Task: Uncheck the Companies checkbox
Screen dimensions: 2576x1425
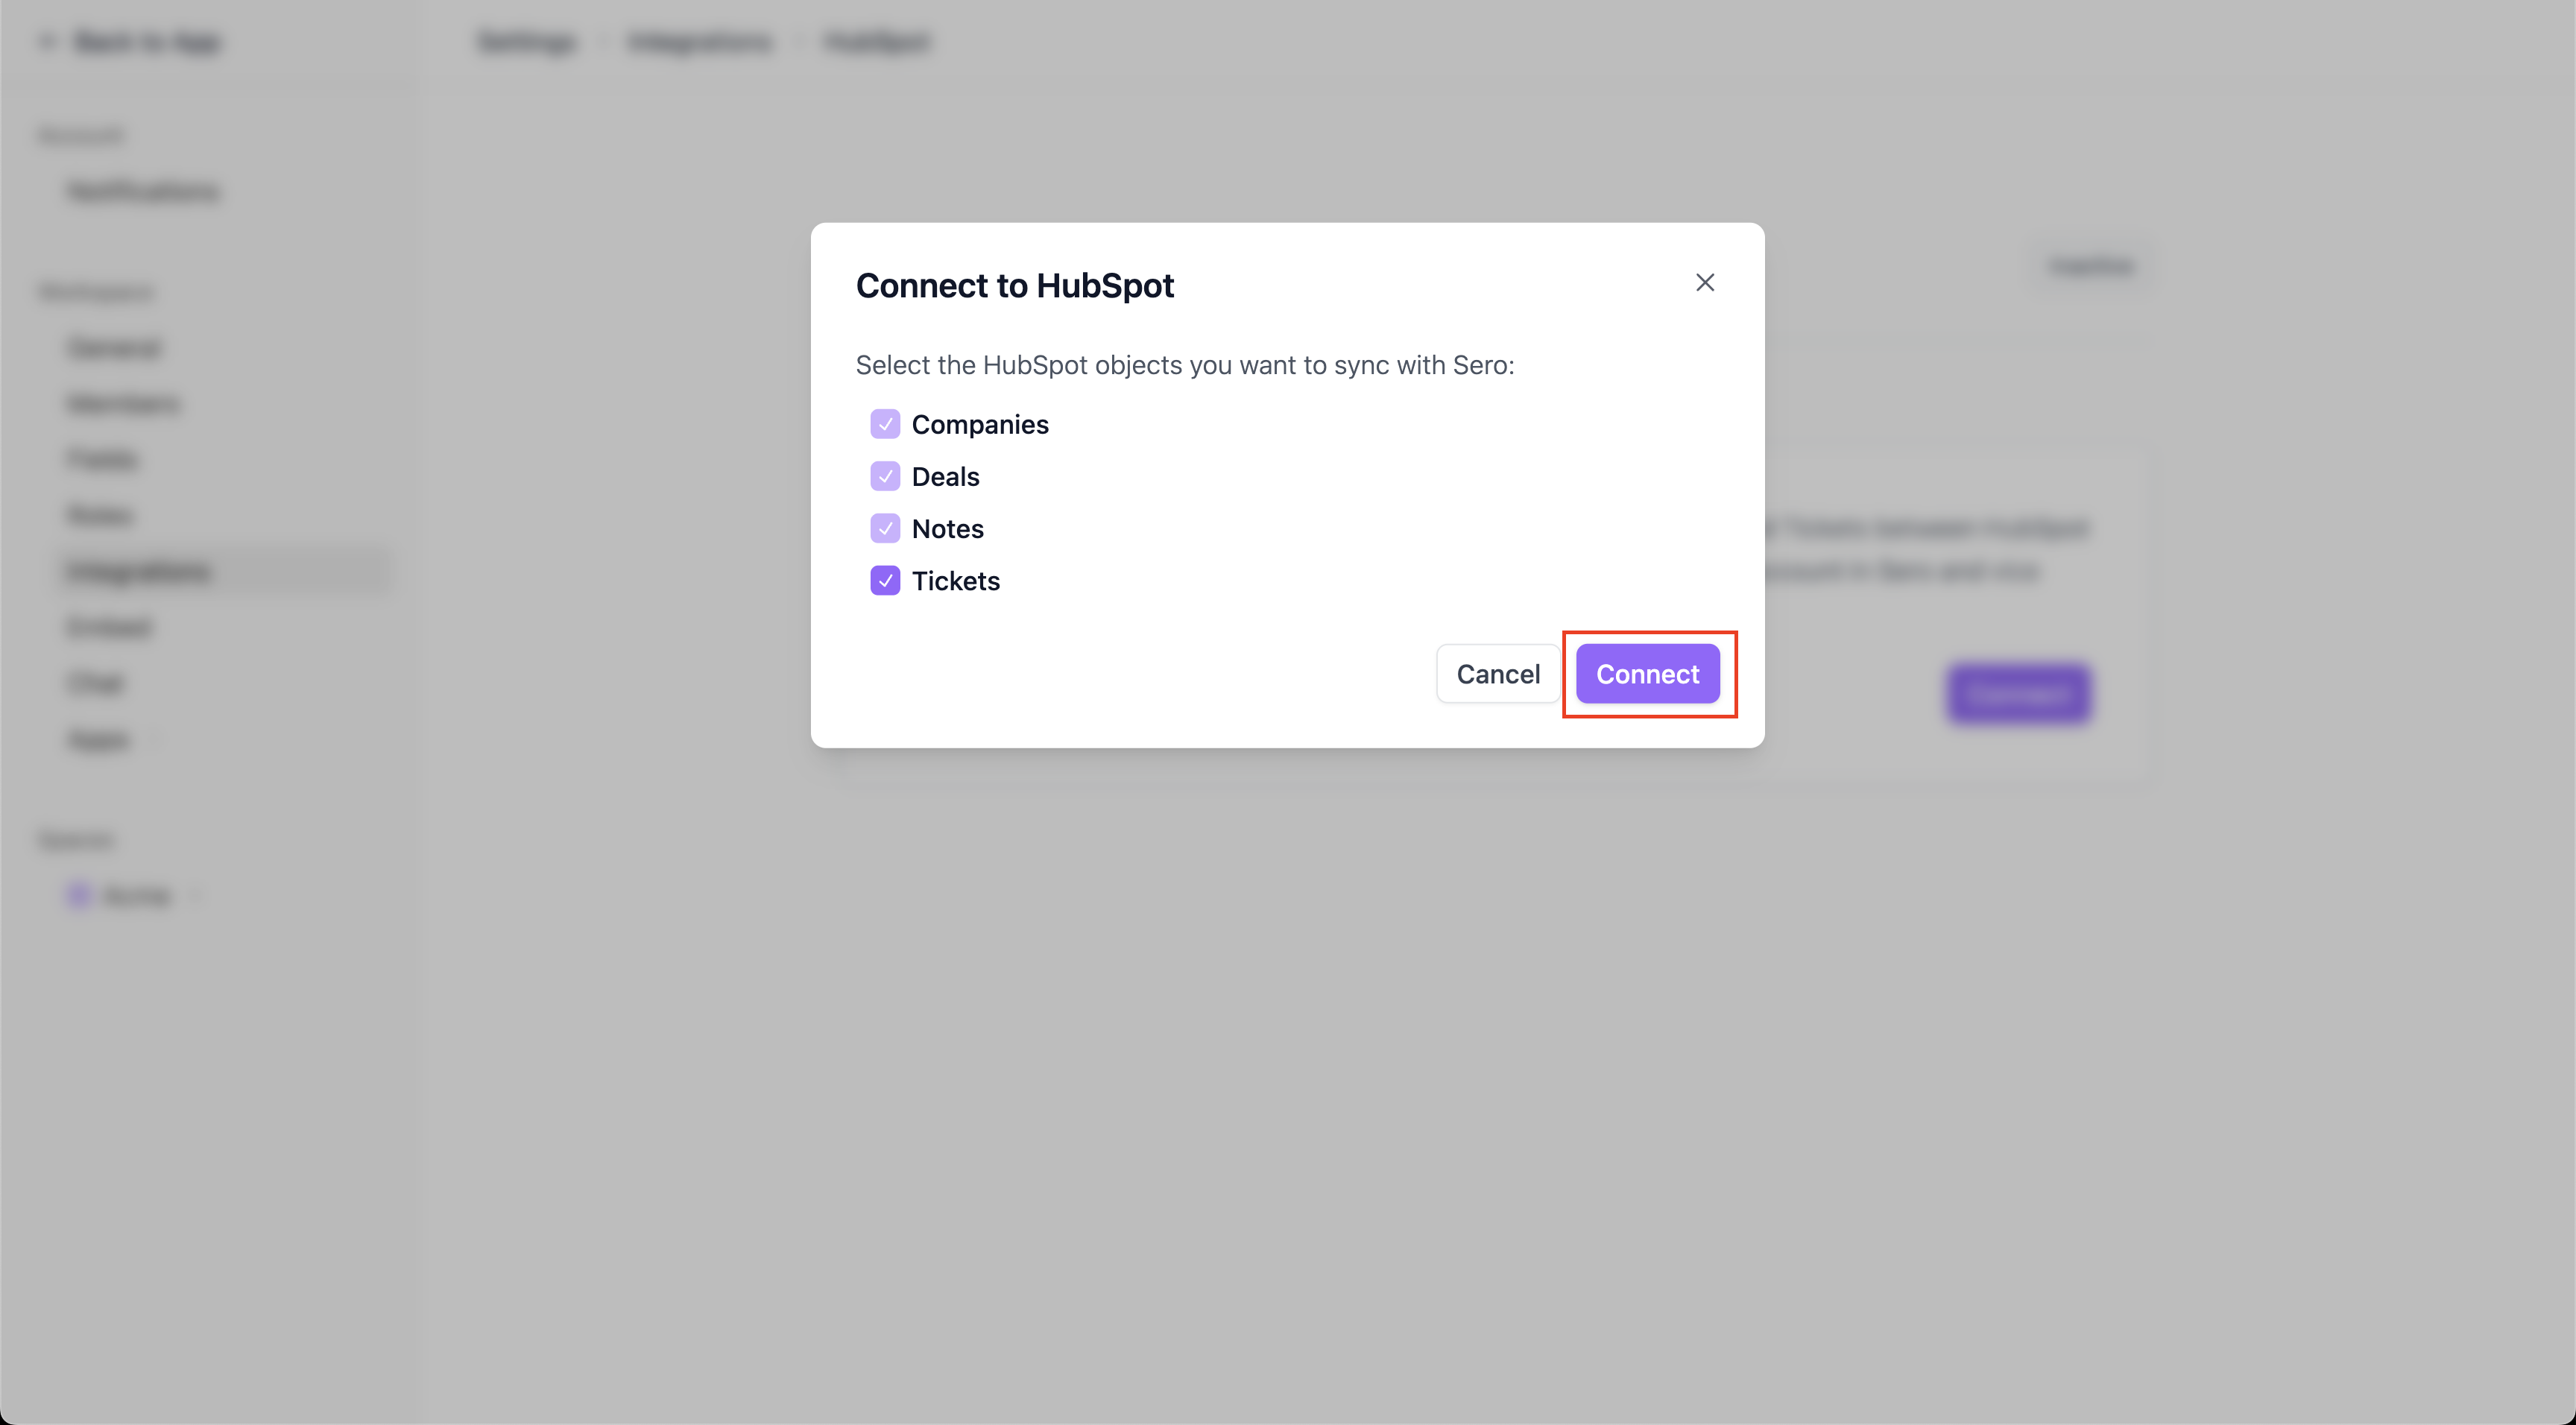Action: [x=885, y=424]
